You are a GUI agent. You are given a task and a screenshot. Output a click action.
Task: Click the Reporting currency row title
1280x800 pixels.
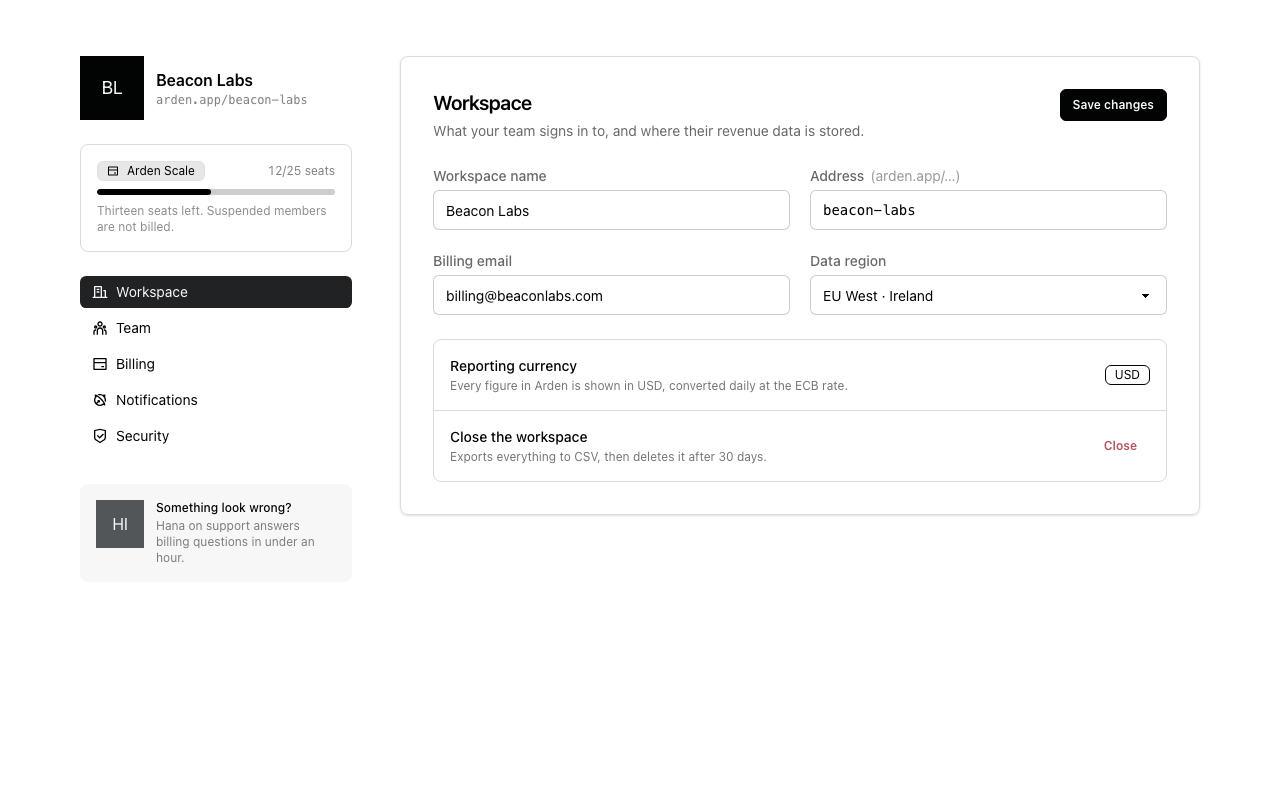pyautogui.click(x=513, y=366)
